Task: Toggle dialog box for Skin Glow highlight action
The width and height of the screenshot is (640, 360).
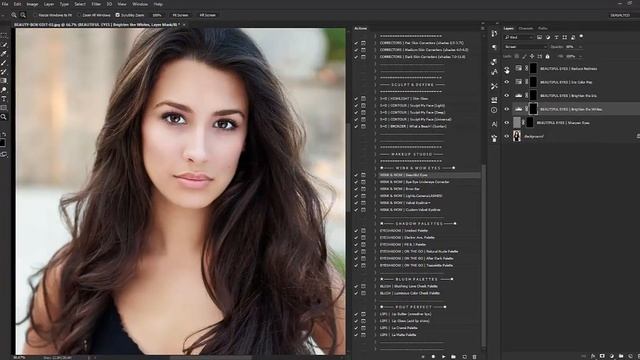Action: [363, 99]
